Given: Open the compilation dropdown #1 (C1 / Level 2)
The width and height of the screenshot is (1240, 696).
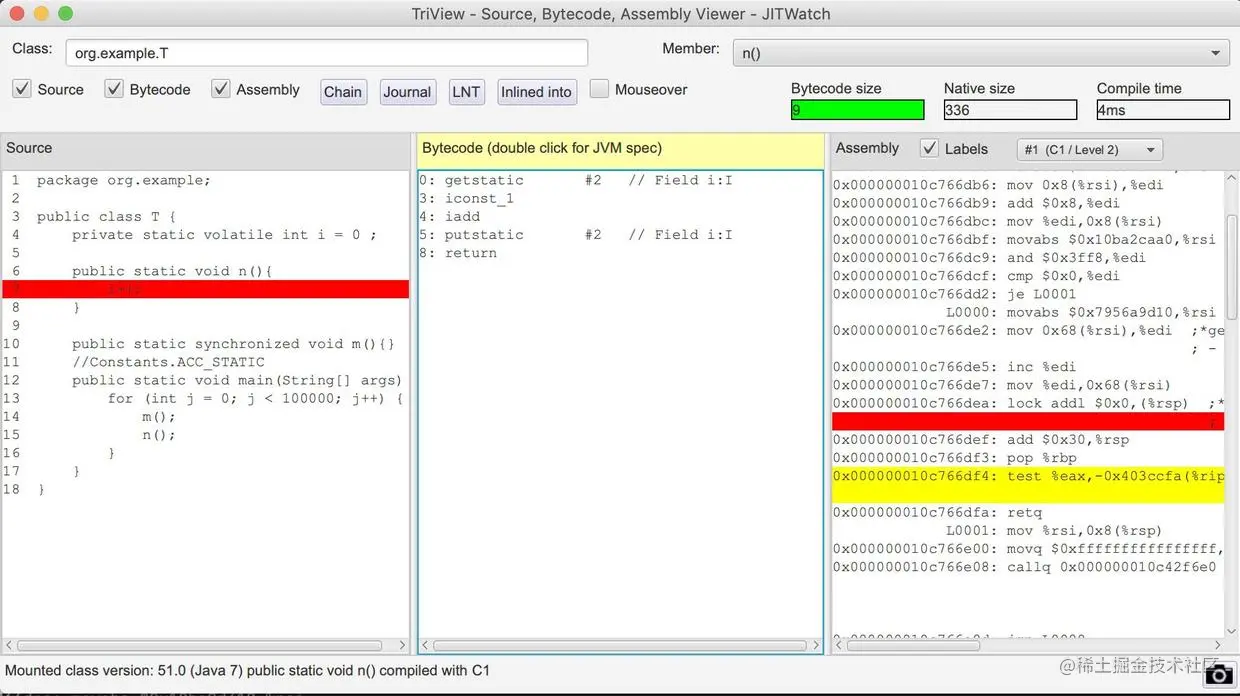Looking at the screenshot, I should tap(1089, 149).
